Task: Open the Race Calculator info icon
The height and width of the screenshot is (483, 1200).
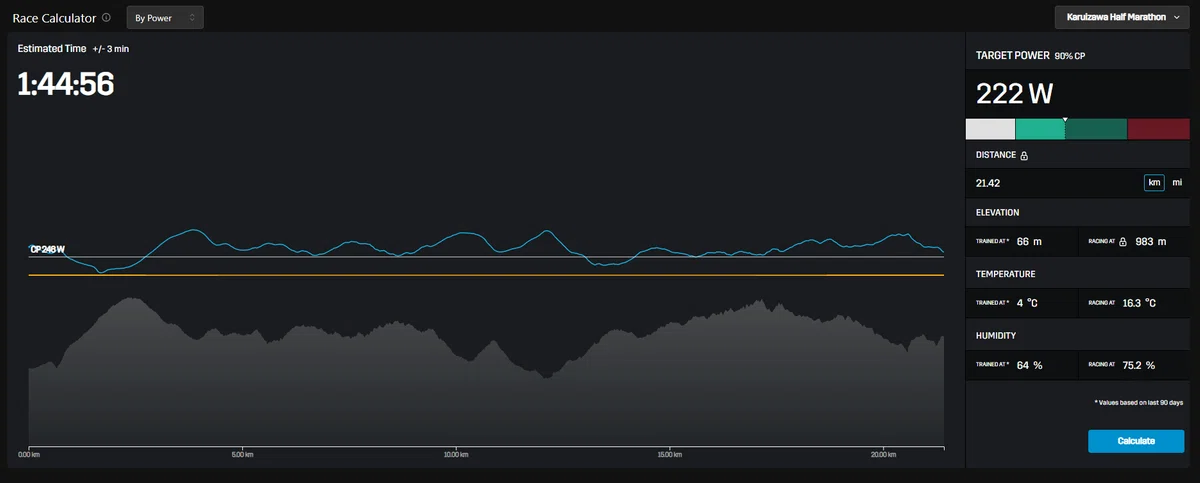Action: [106, 17]
